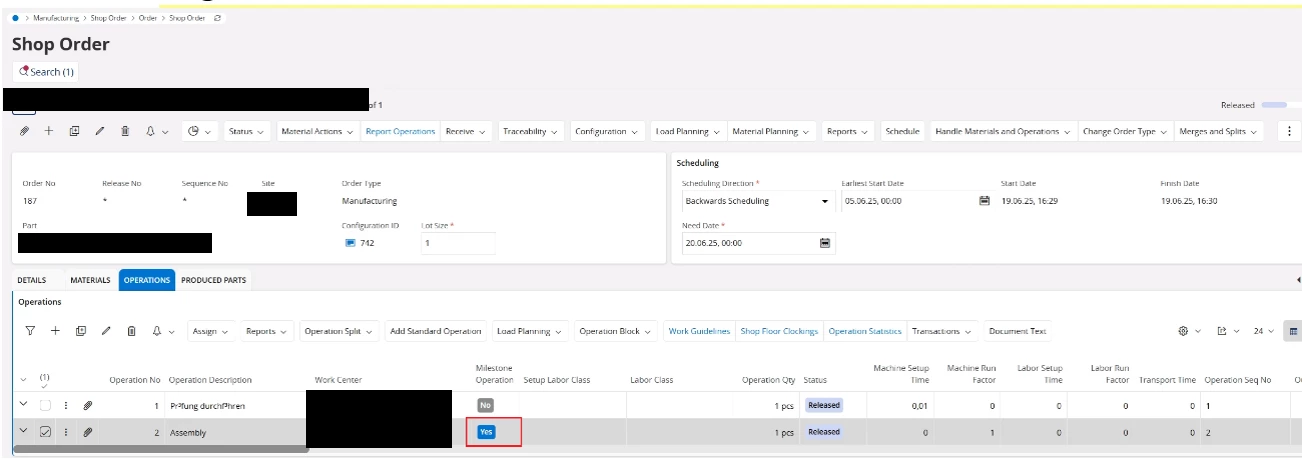Untick the checkbox for the Assembly row

click(x=44, y=432)
